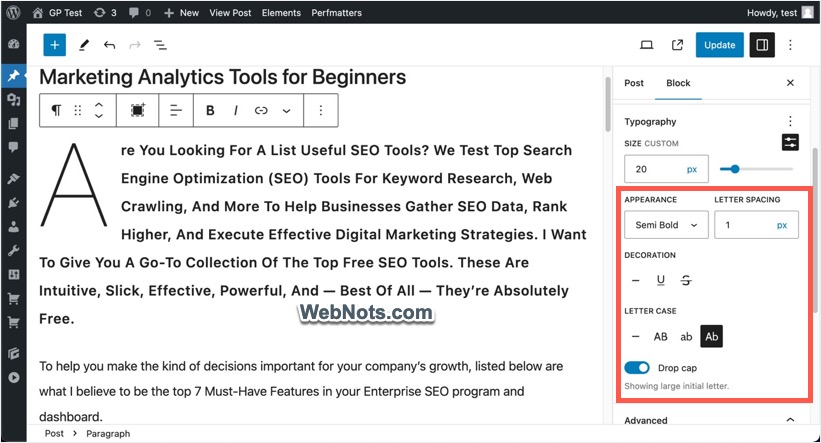
Task: Select the underline decoration icon
Action: click(661, 281)
